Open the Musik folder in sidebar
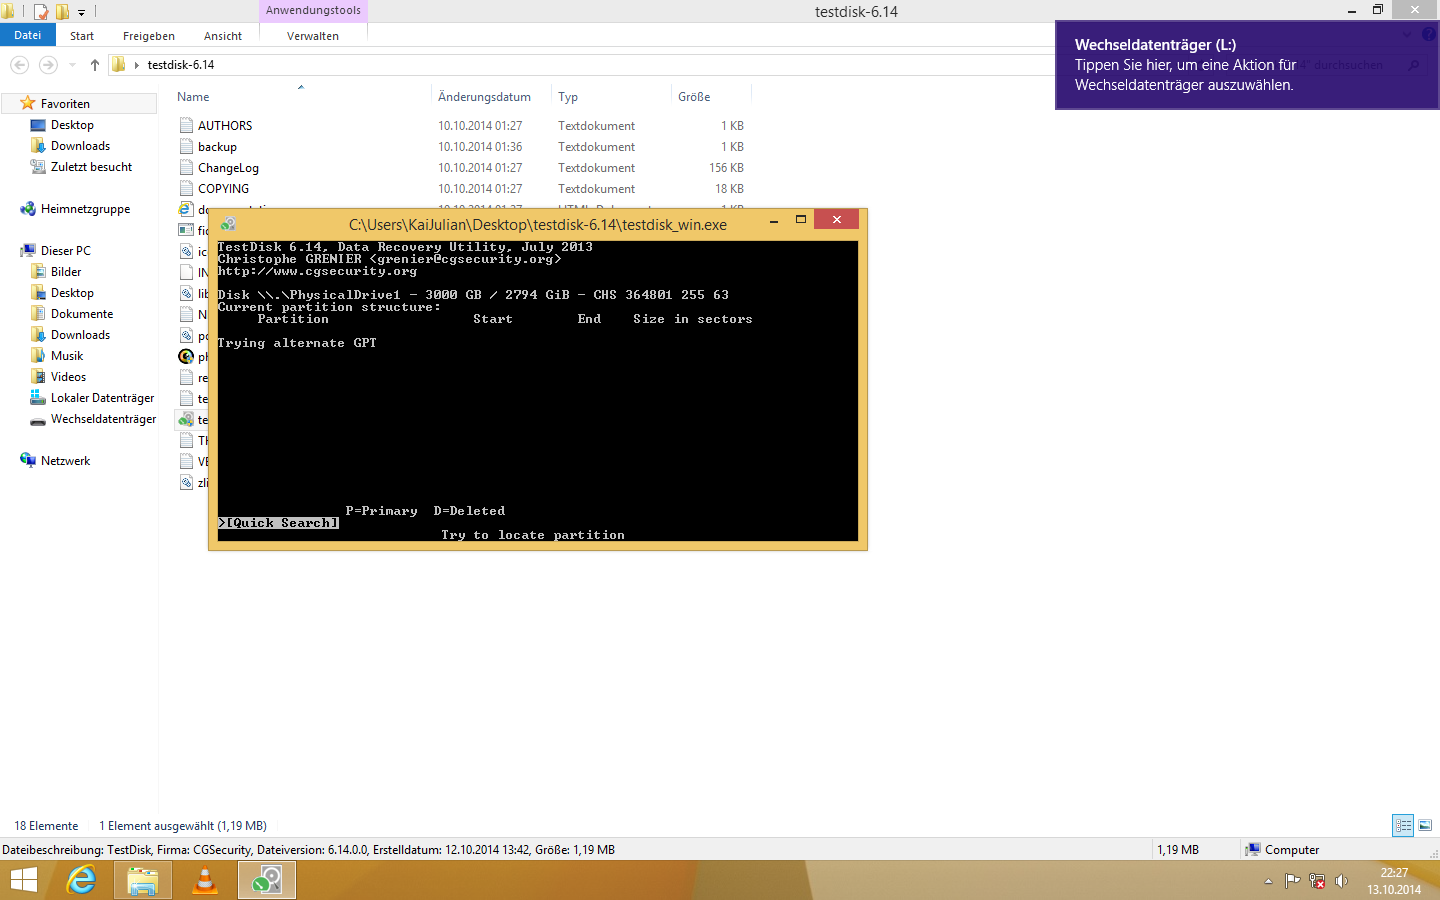The image size is (1440, 900). (67, 356)
